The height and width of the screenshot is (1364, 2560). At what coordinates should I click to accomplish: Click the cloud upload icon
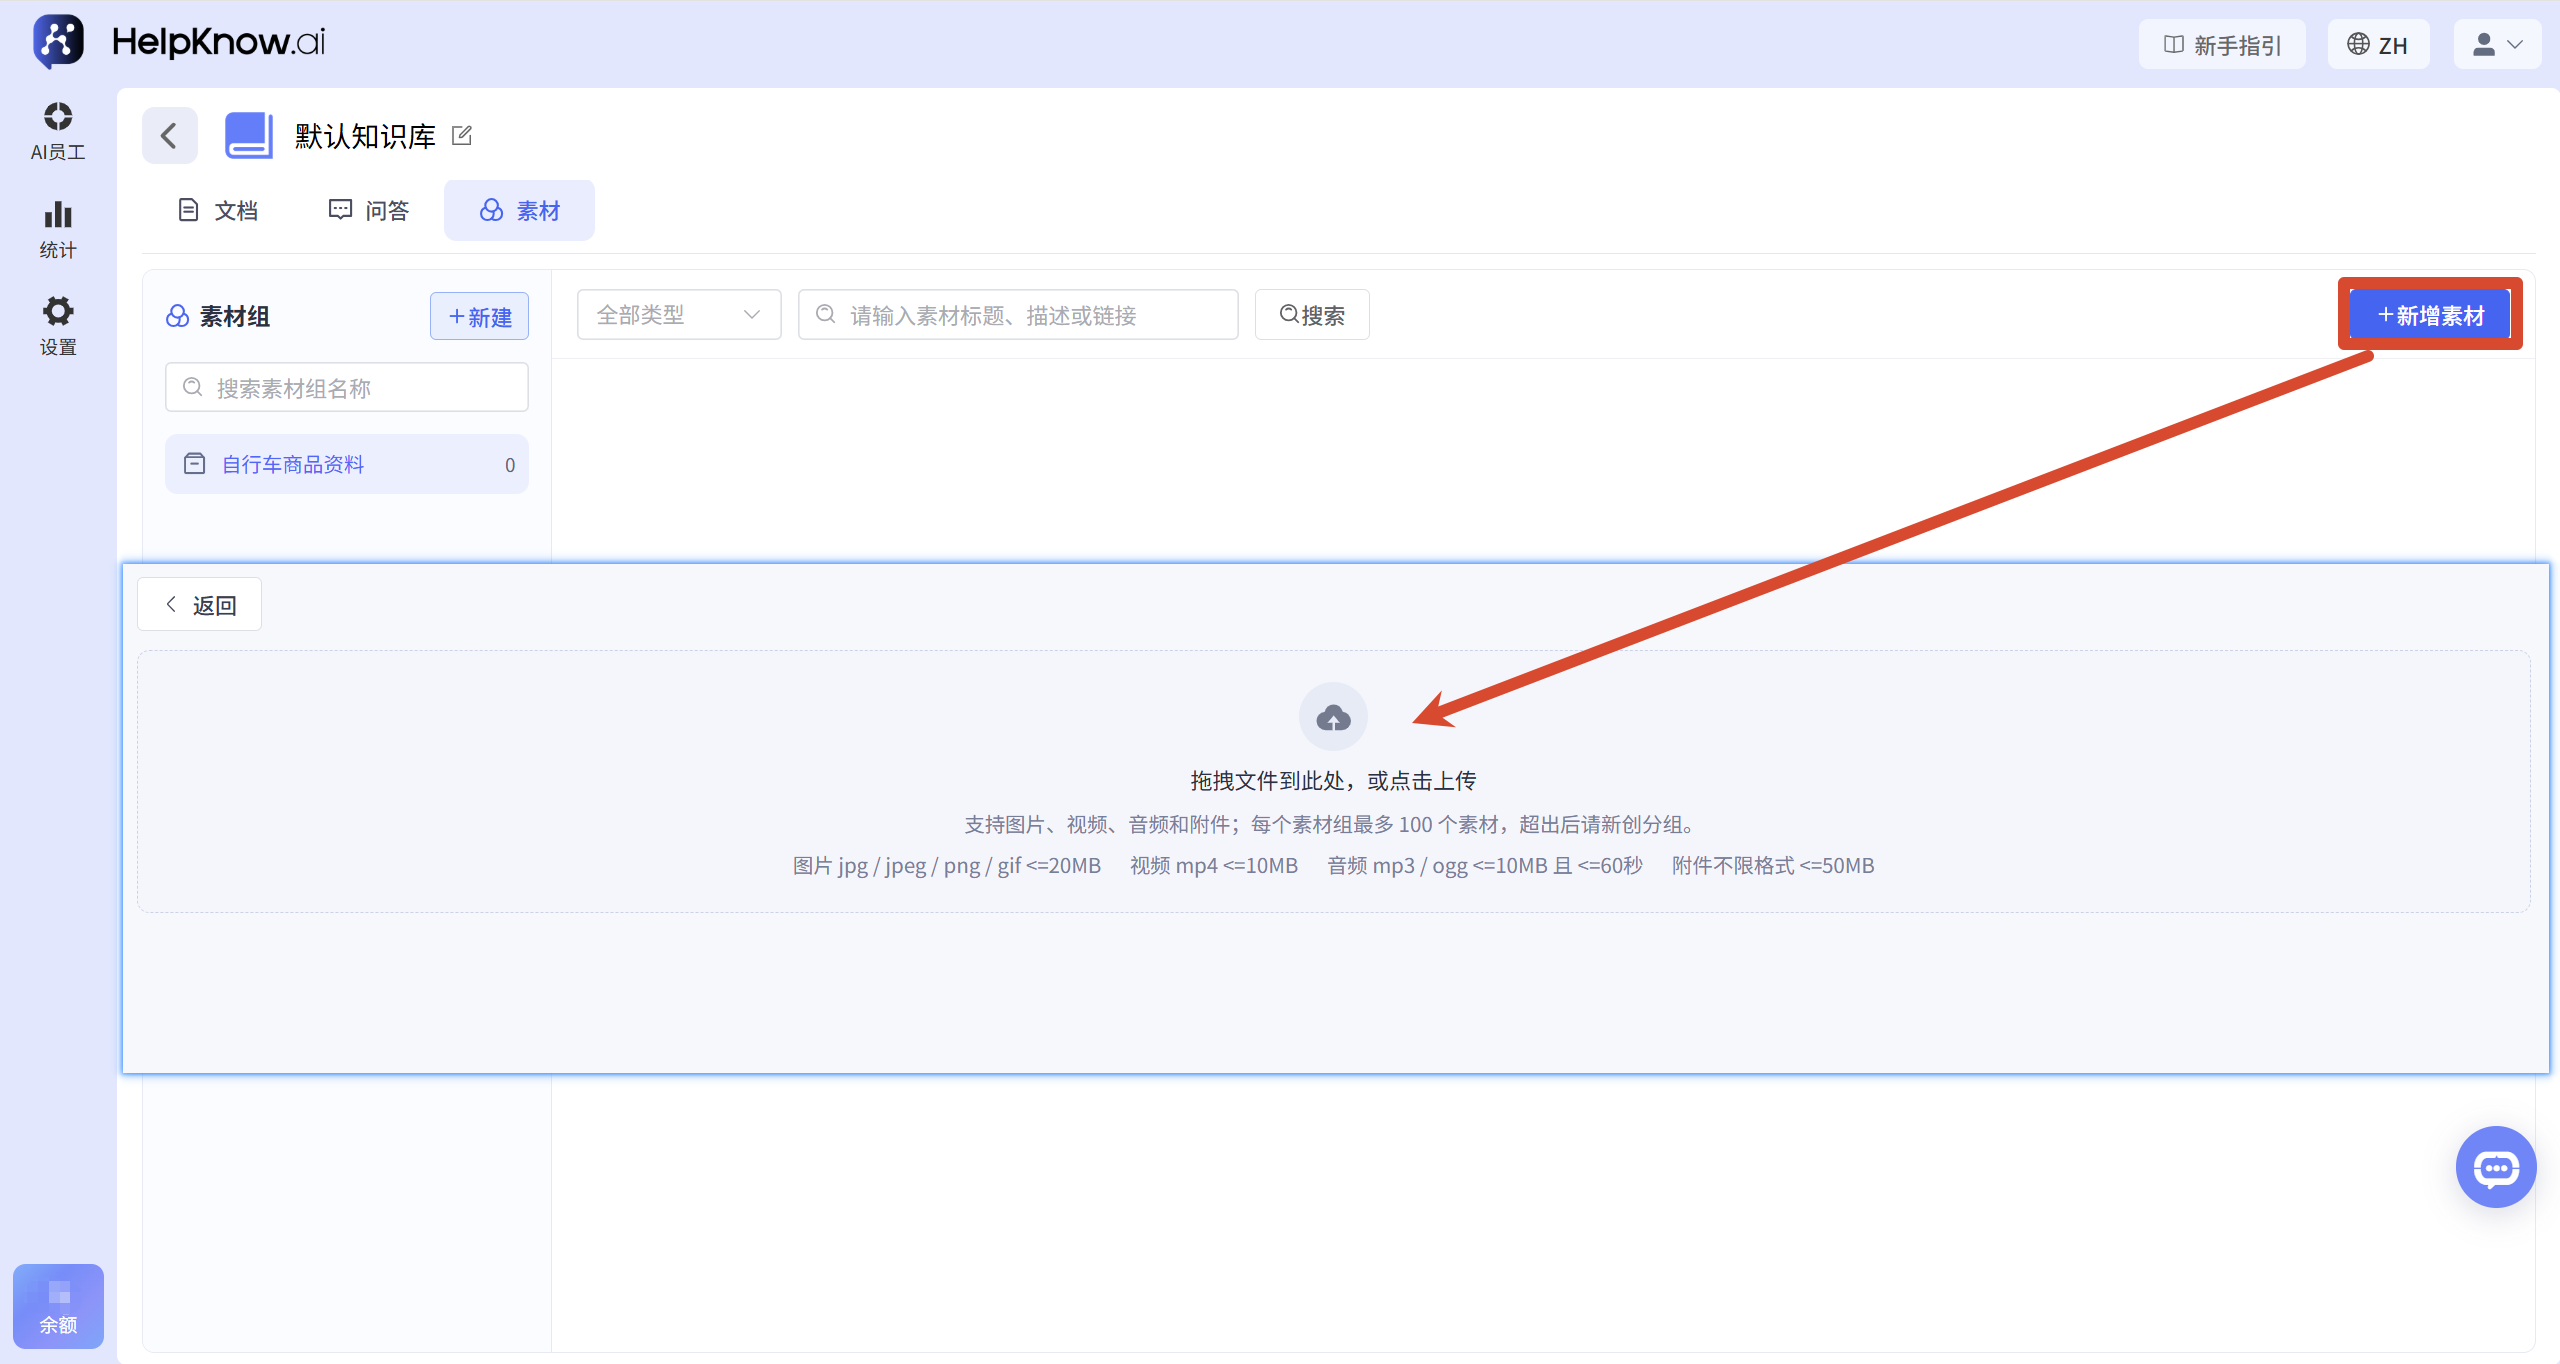click(x=1333, y=717)
